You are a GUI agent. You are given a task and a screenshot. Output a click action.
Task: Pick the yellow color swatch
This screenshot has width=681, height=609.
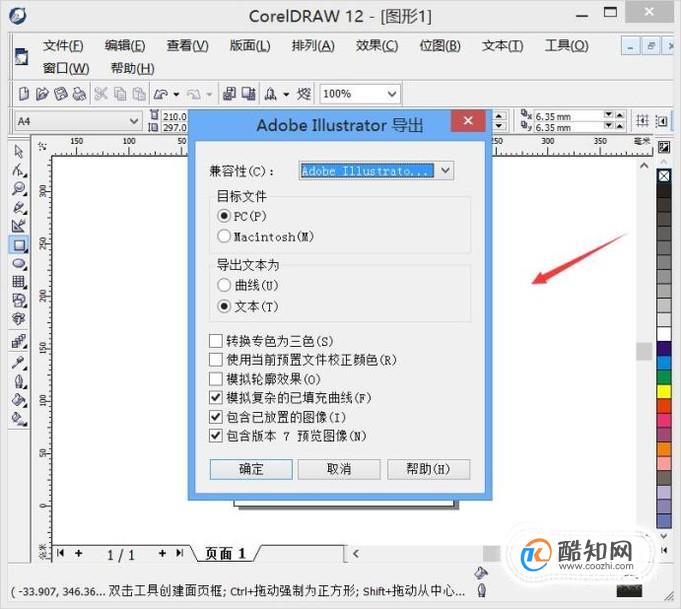pos(664,391)
